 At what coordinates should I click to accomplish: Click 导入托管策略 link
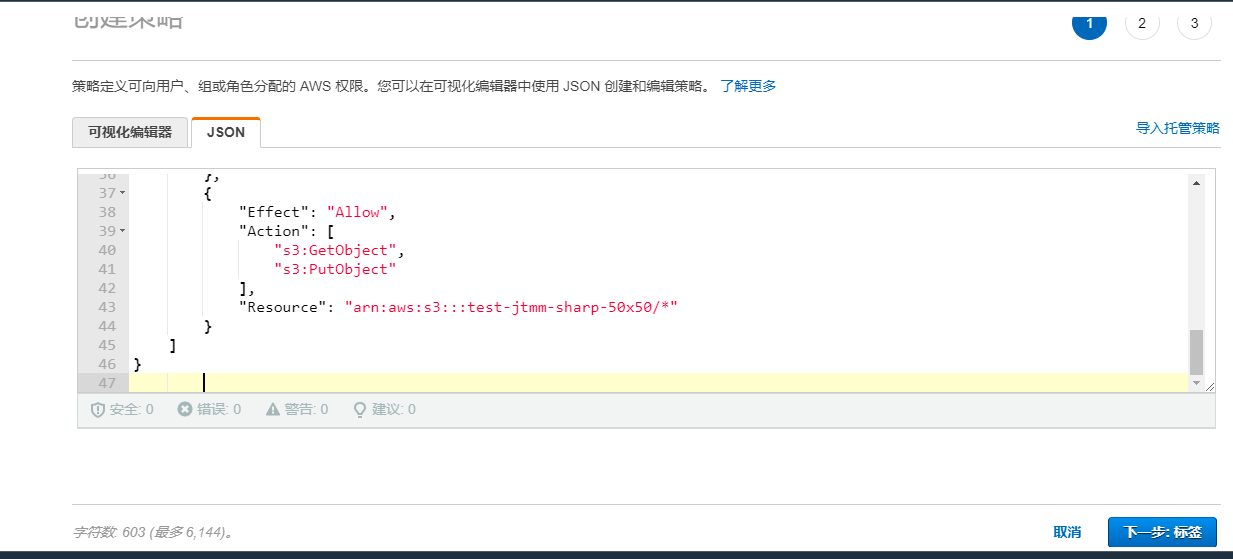point(1178,128)
